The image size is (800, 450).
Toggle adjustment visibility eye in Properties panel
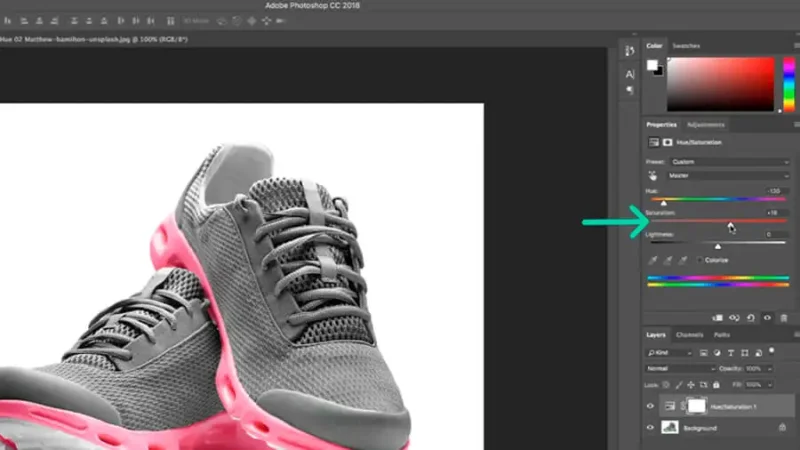(767, 318)
